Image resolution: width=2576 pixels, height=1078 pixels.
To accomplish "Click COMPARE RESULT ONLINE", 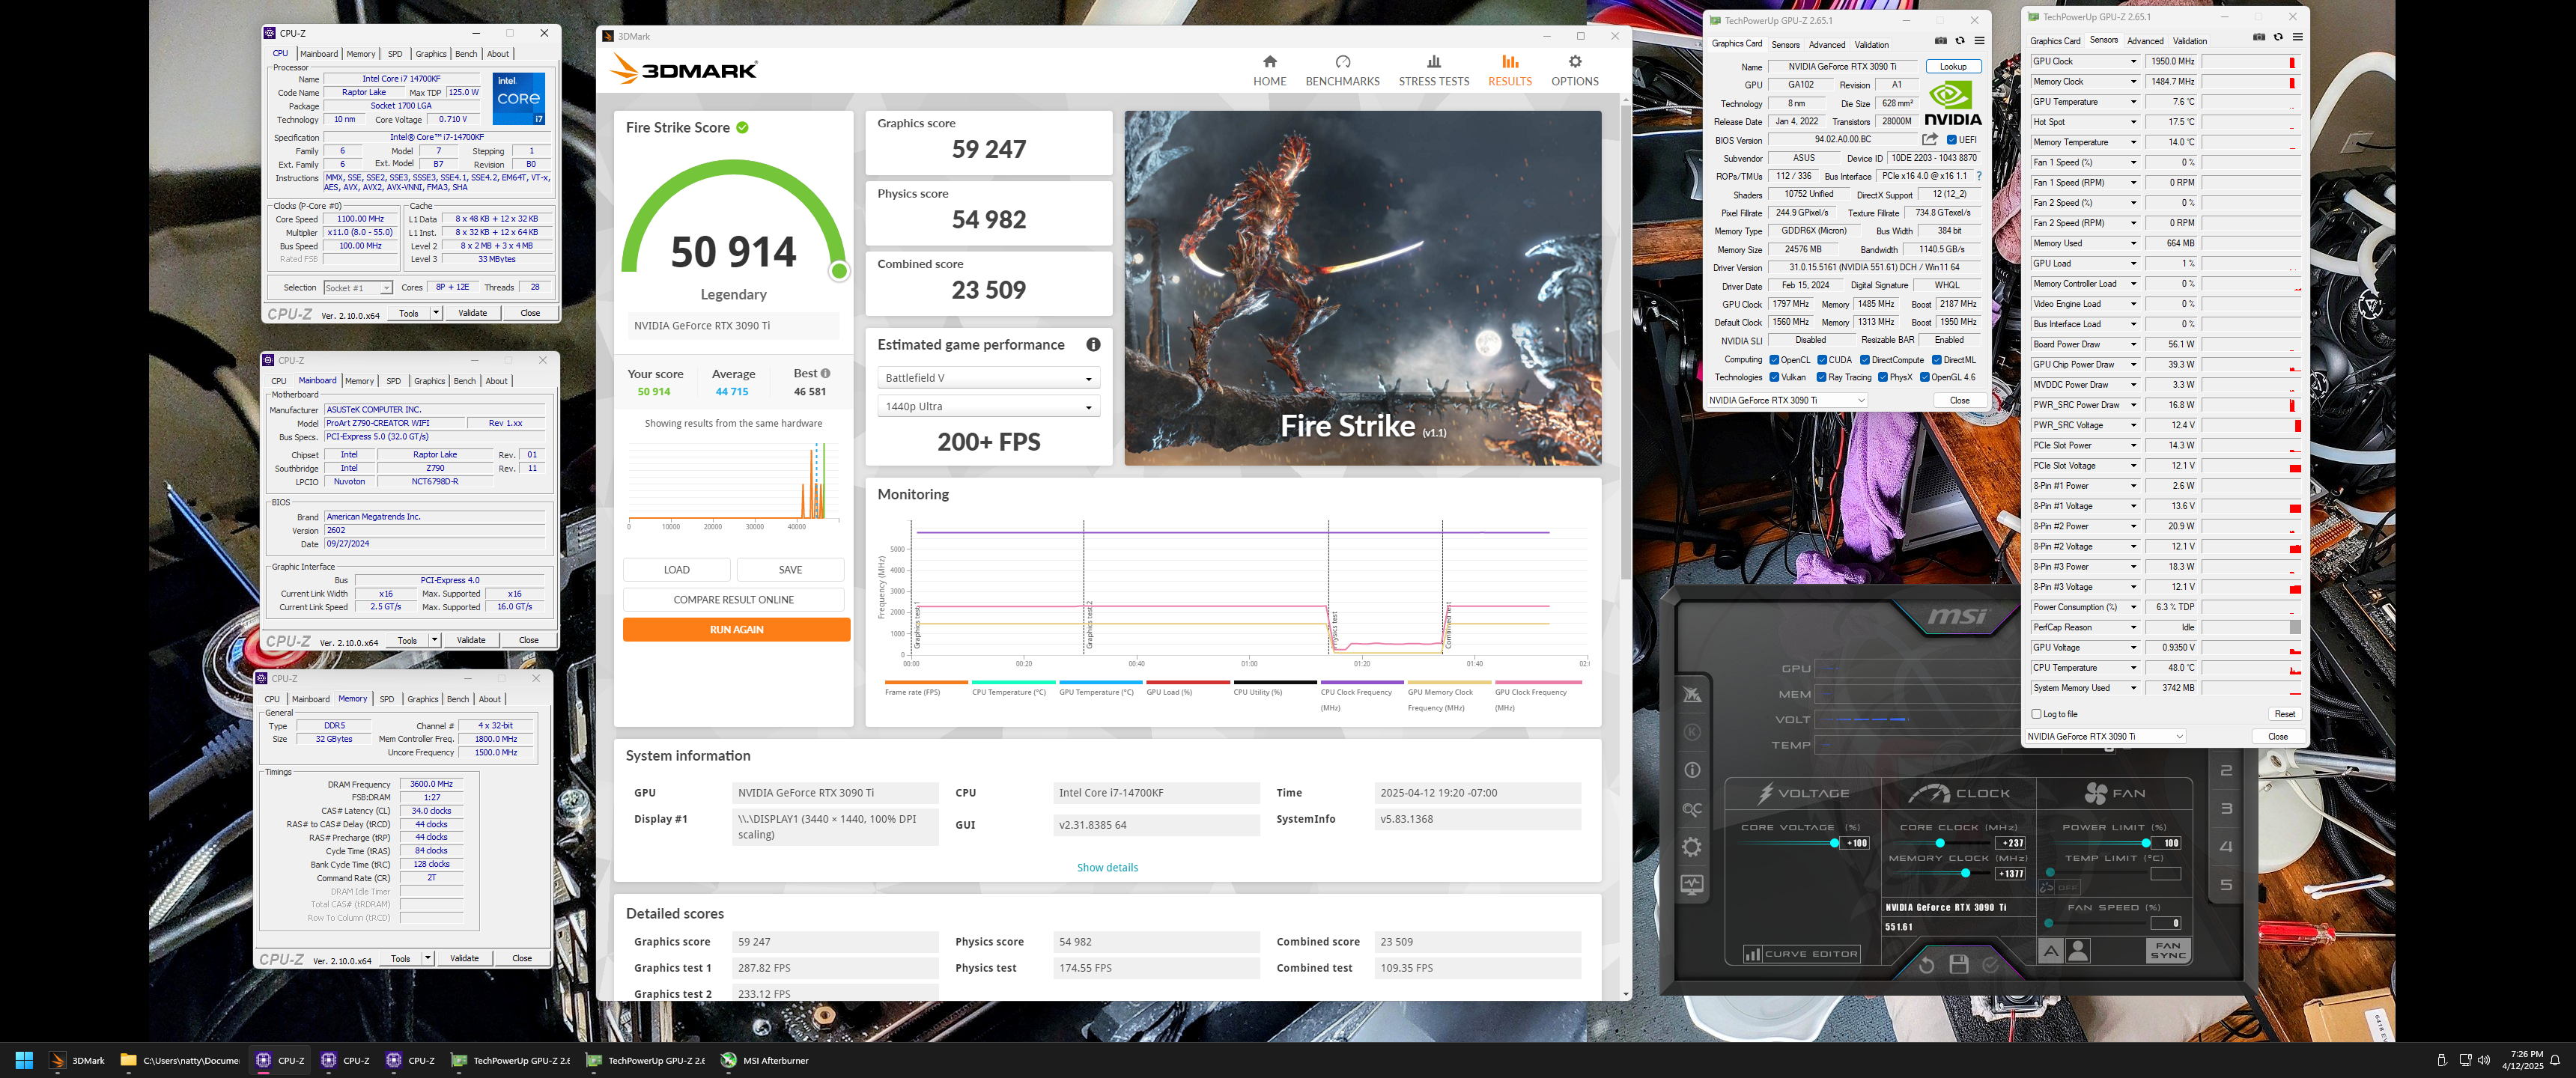I will 733,599.
